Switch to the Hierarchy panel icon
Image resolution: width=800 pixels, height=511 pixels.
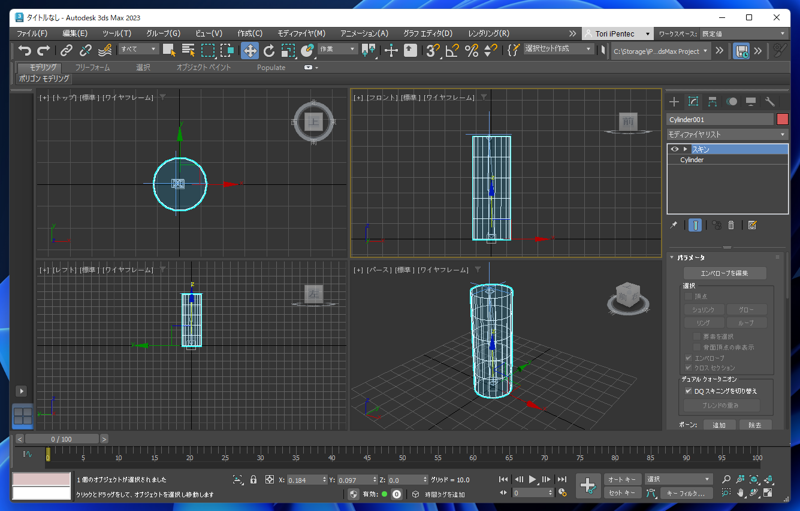712,101
